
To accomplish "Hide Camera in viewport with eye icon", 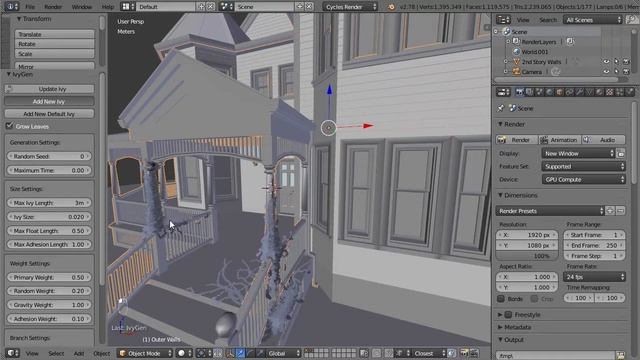I will [x=606, y=72].
